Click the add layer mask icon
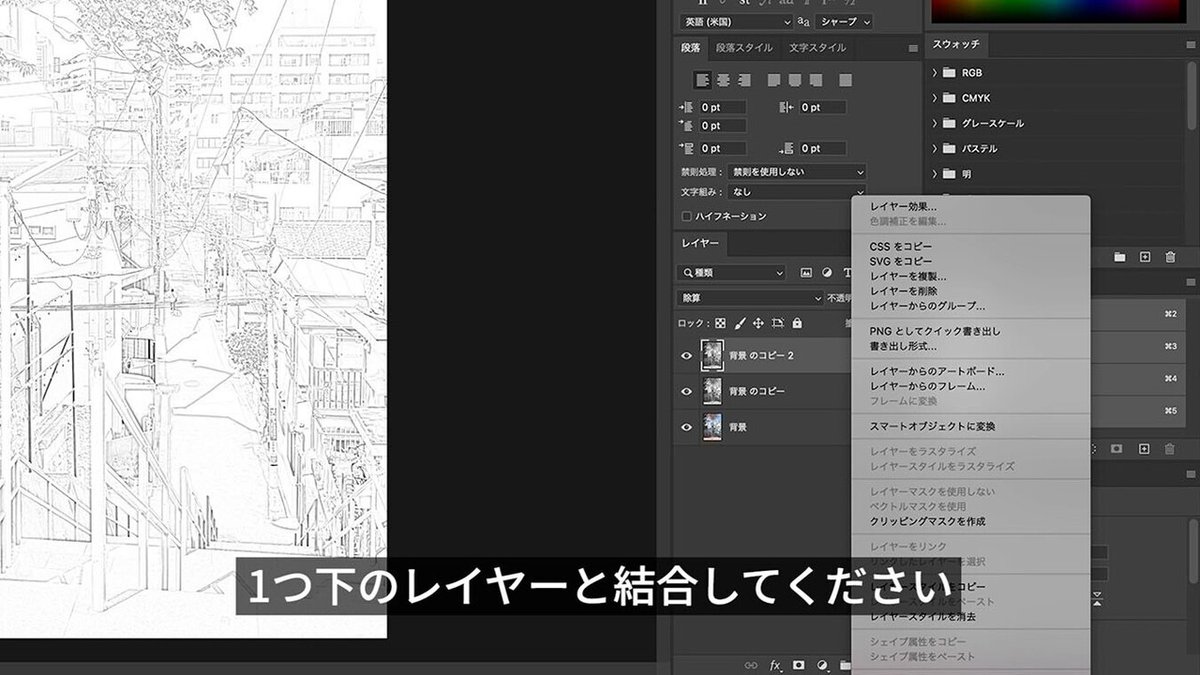The height and width of the screenshot is (675, 1200). point(797,663)
